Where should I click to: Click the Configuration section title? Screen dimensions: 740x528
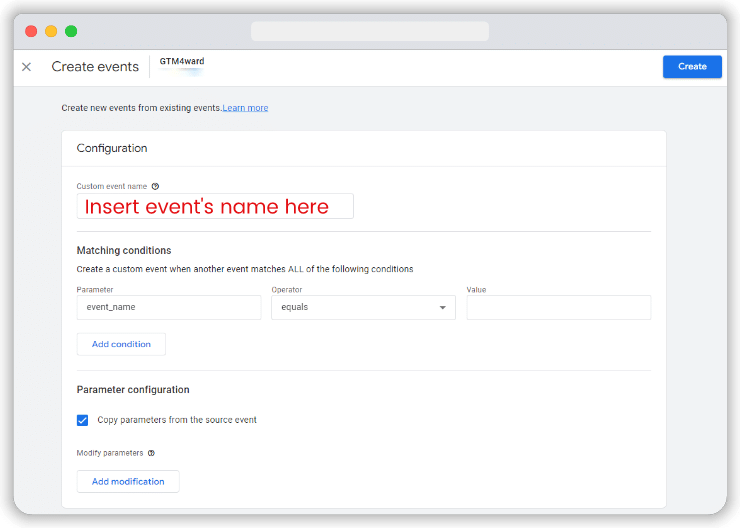point(112,148)
